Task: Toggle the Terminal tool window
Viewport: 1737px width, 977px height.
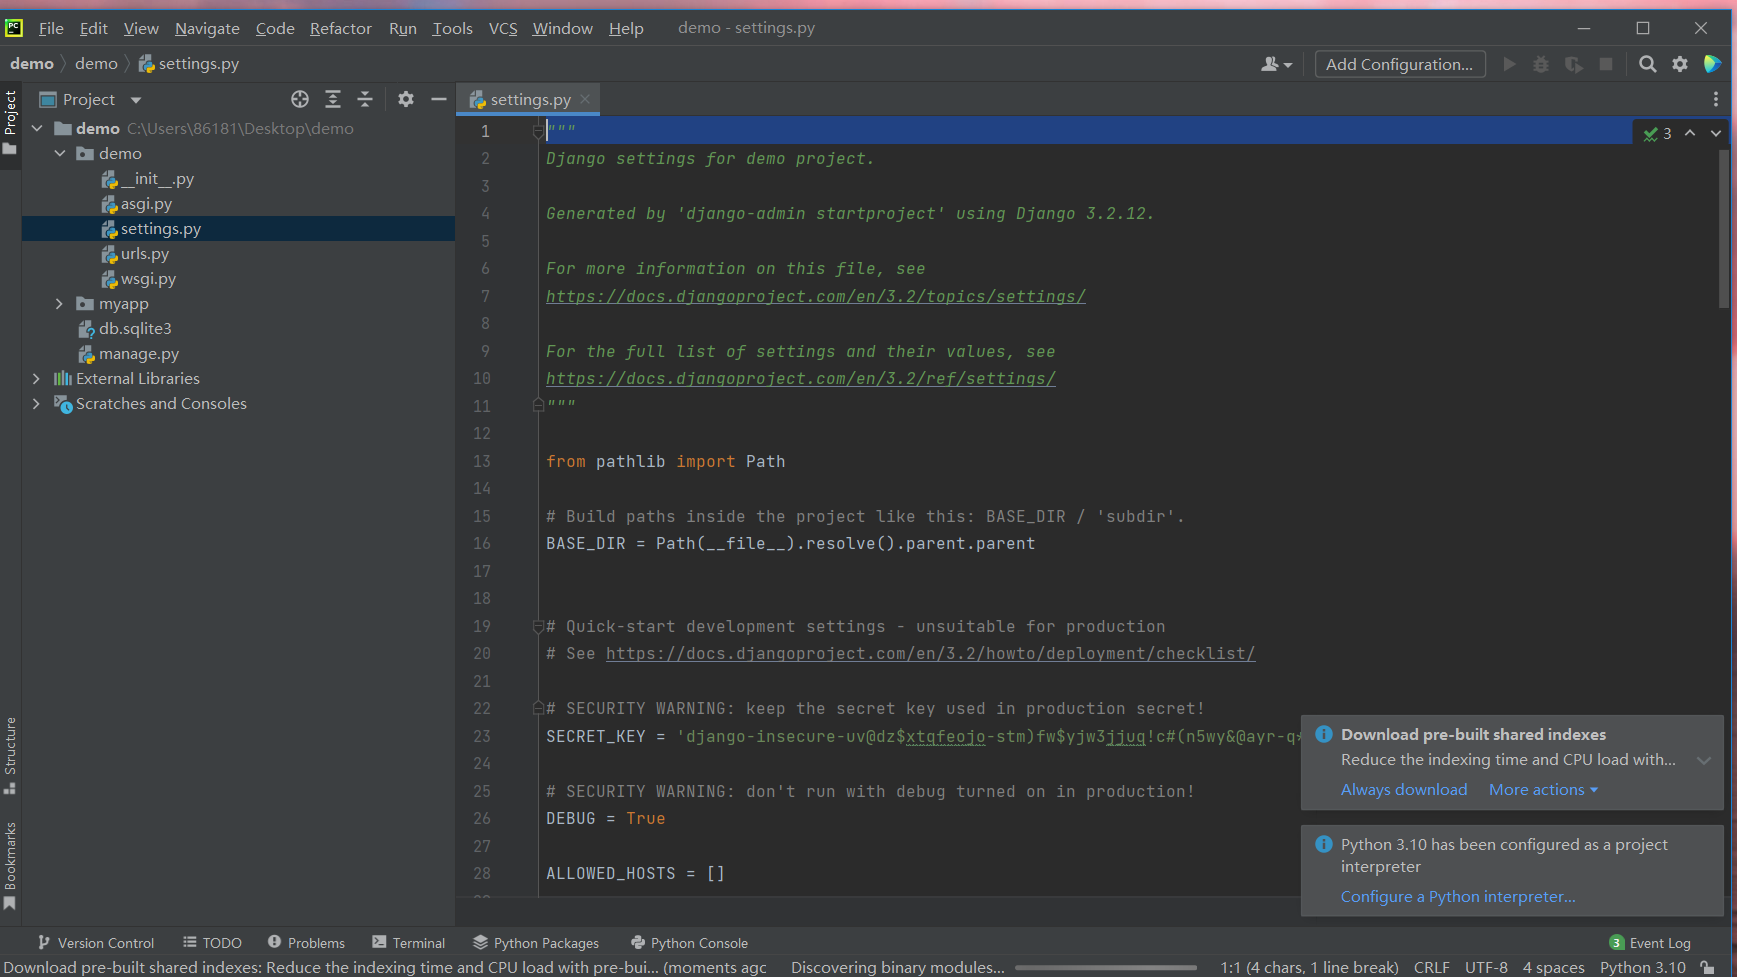Action: pos(408,942)
